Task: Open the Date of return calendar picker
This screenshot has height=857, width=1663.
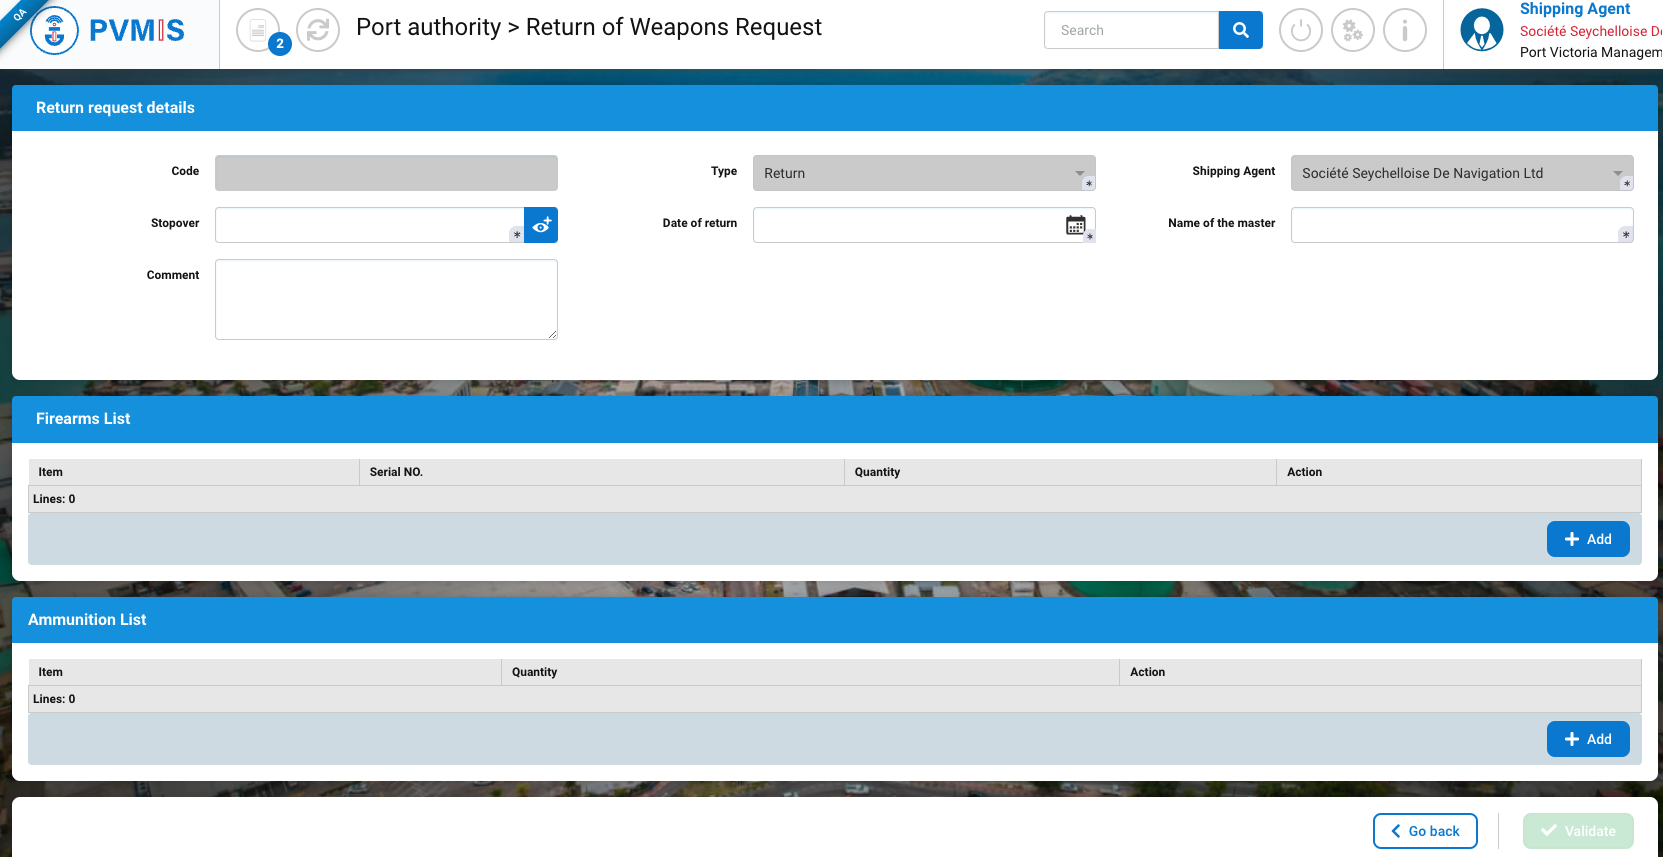Action: tap(1075, 225)
